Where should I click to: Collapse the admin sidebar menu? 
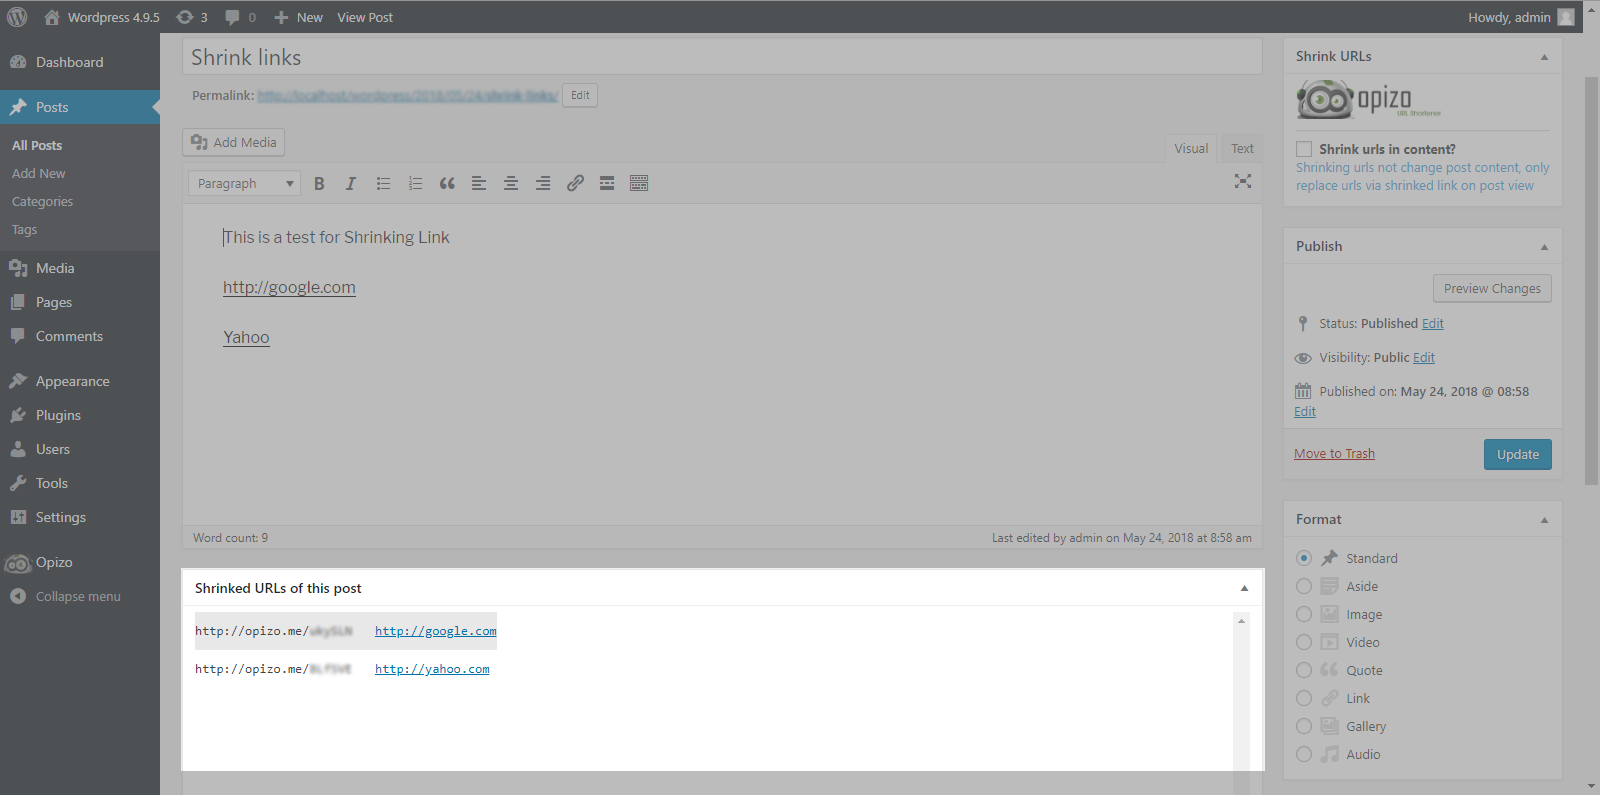pyautogui.click(x=80, y=596)
